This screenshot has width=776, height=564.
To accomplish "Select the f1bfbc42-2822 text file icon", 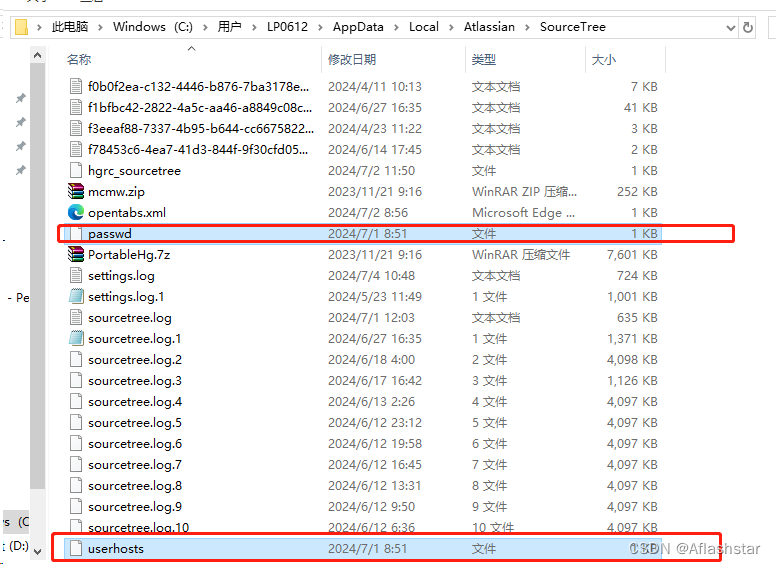I will click(x=76, y=107).
